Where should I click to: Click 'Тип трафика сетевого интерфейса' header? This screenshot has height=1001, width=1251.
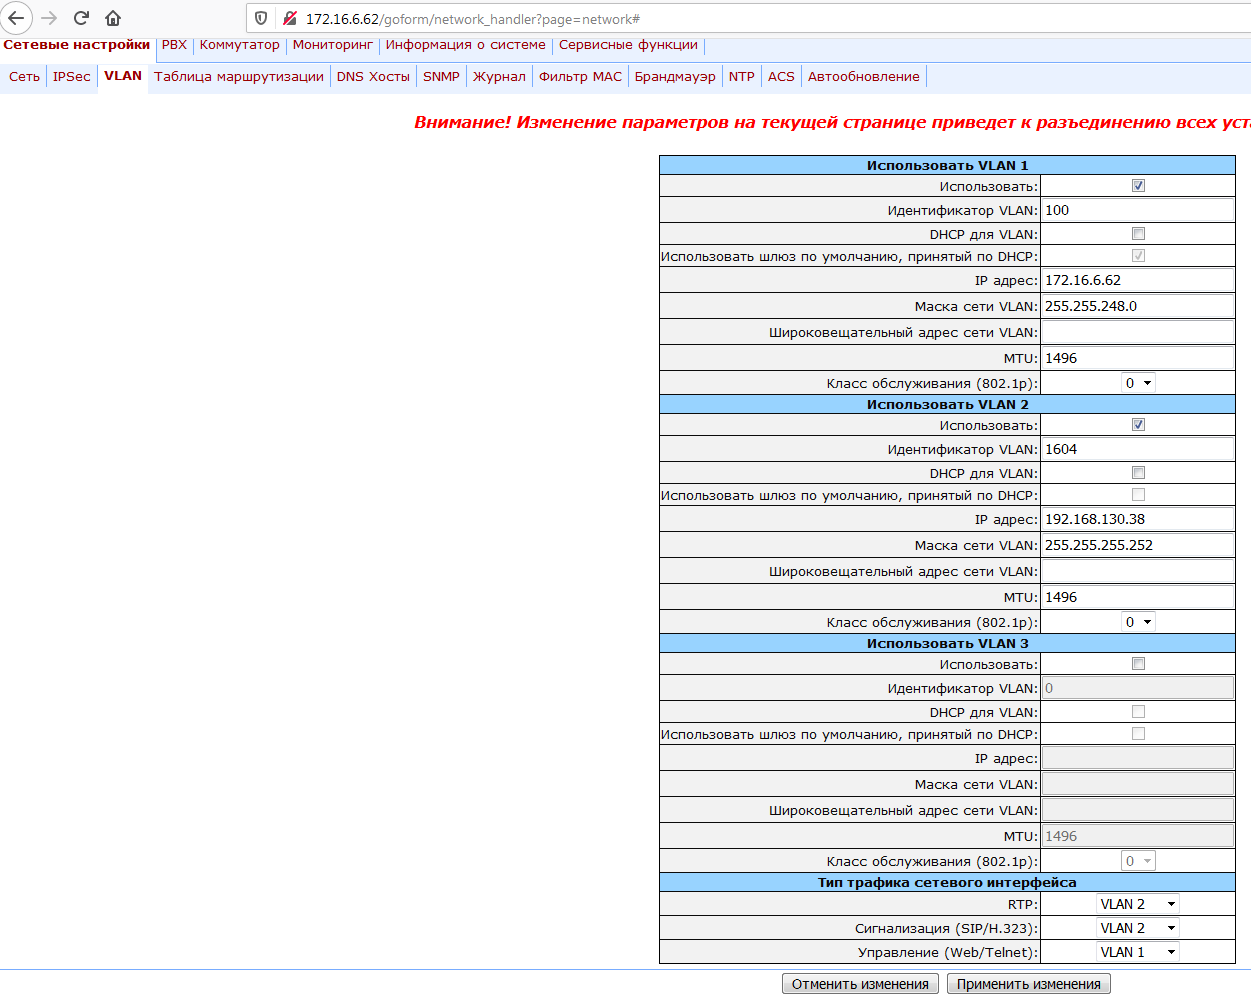[947, 883]
